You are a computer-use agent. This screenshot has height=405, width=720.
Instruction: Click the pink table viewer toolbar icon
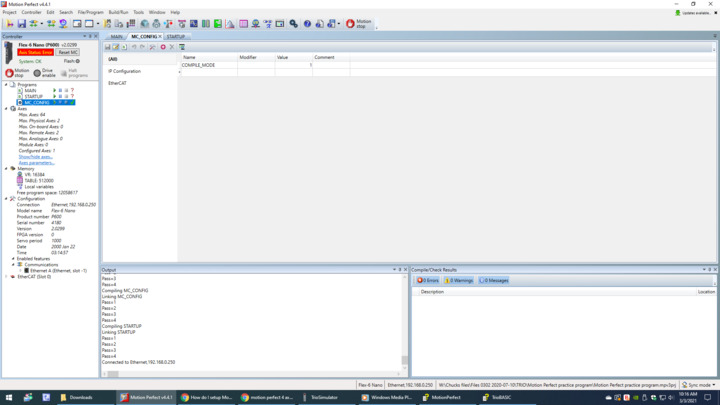pos(243,23)
